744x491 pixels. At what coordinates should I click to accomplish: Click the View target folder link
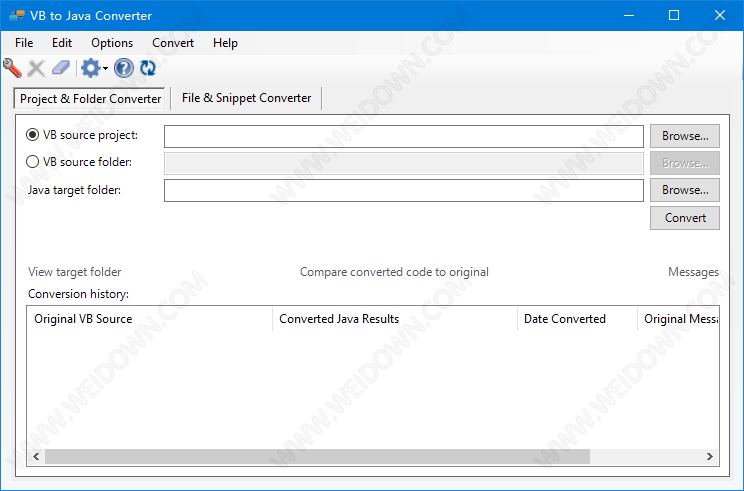coord(74,272)
